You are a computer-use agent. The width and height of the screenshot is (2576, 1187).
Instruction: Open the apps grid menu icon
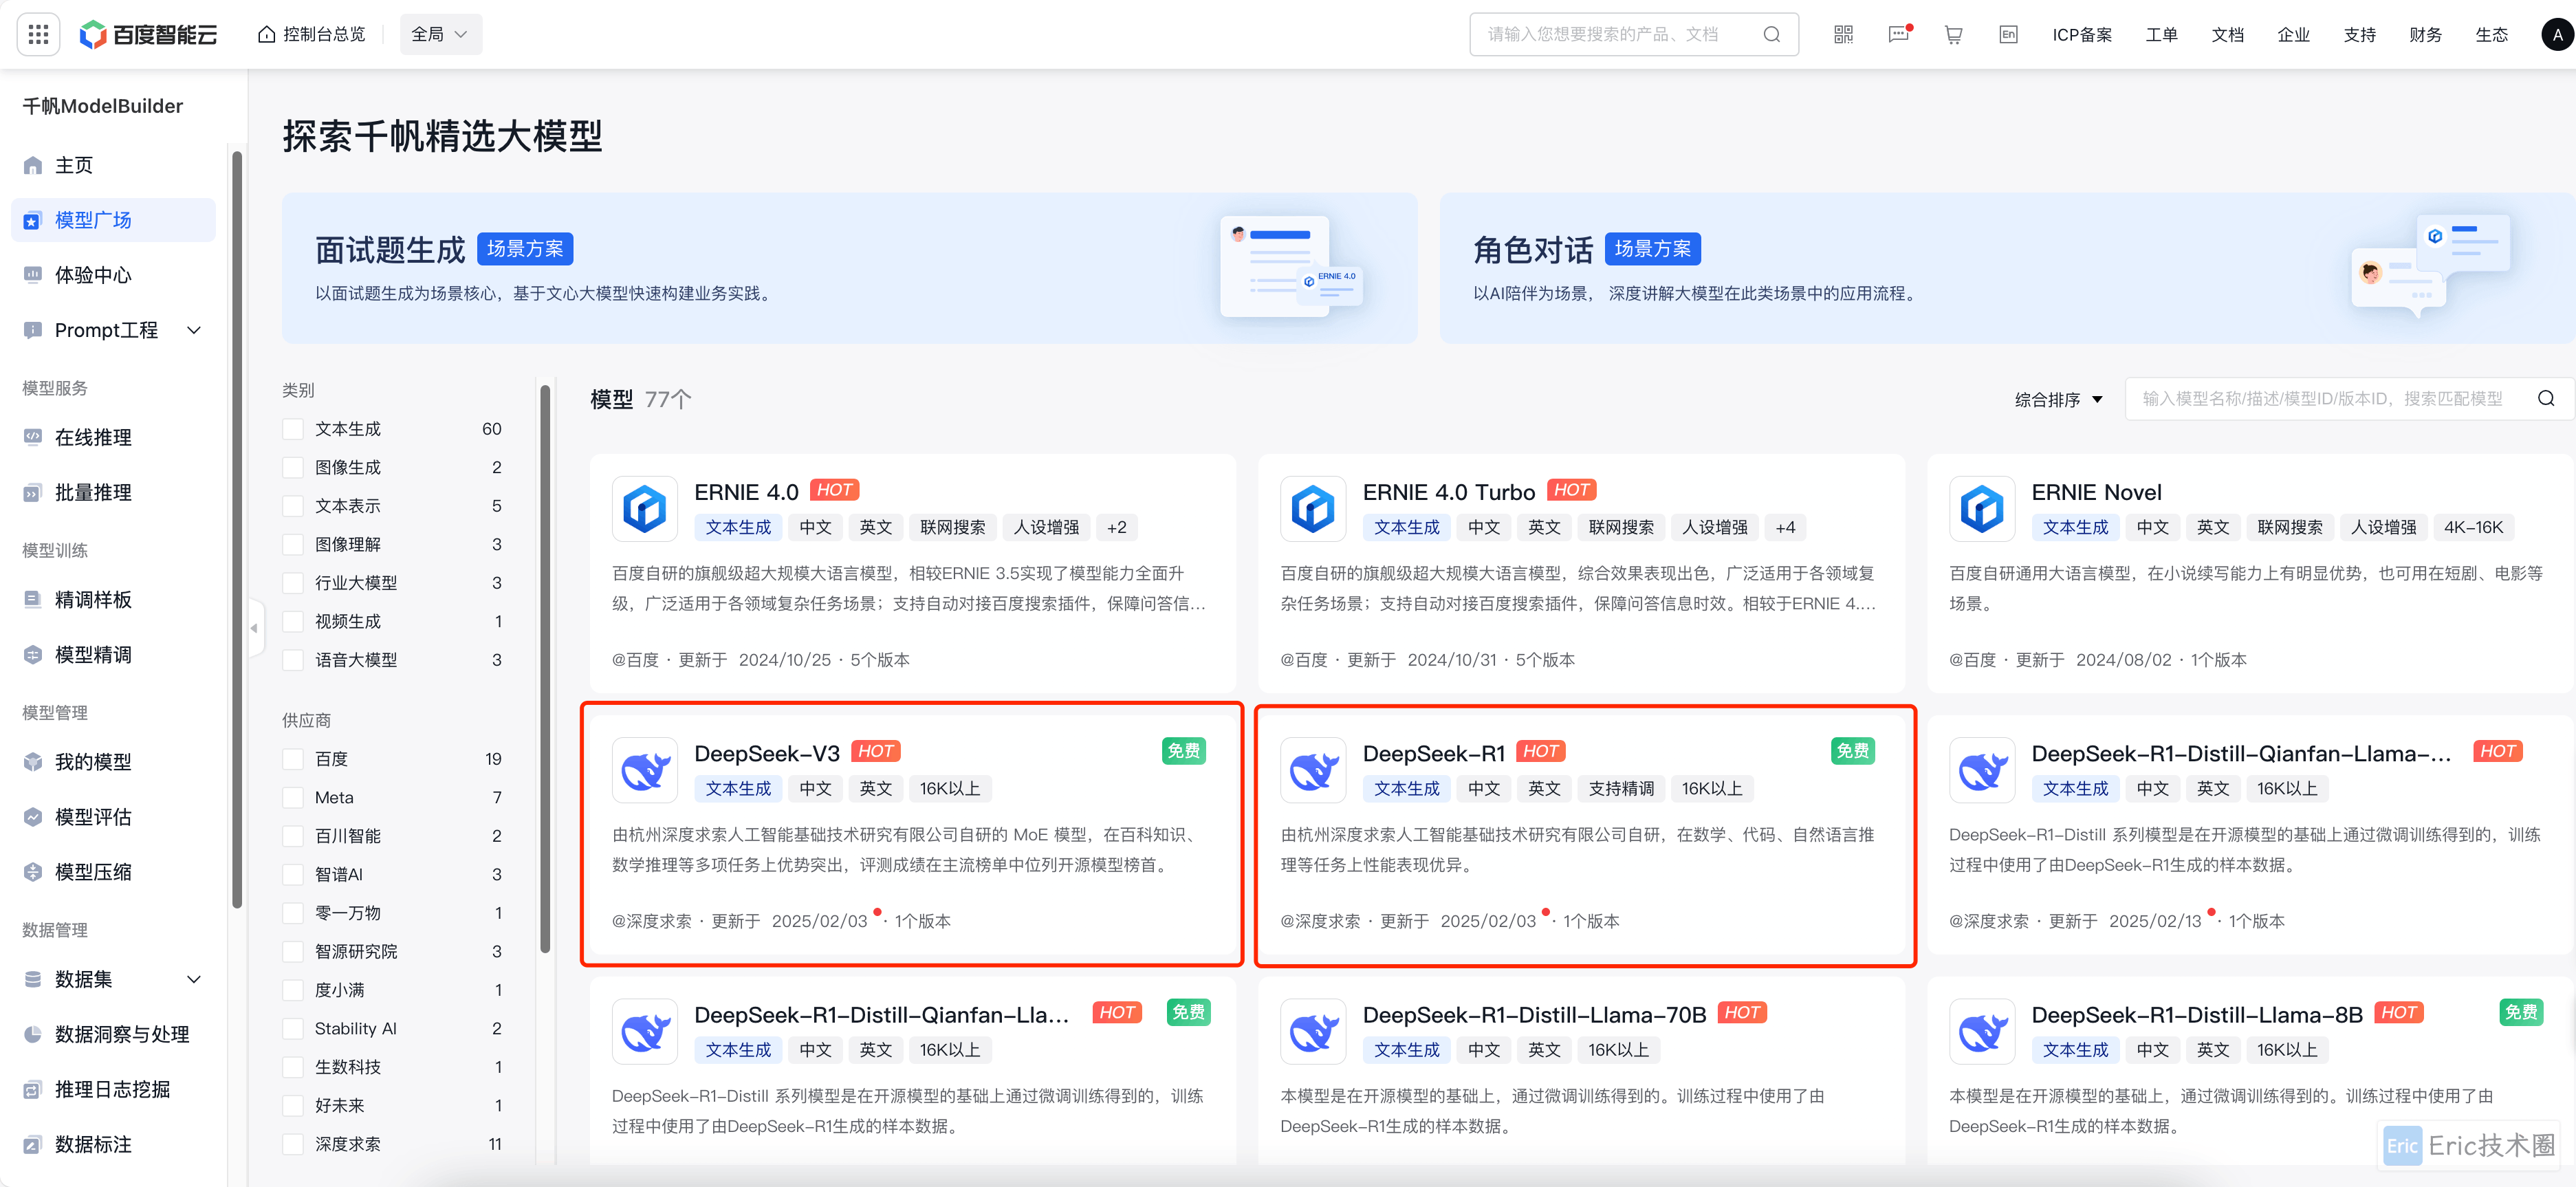click(x=39, y=34)
